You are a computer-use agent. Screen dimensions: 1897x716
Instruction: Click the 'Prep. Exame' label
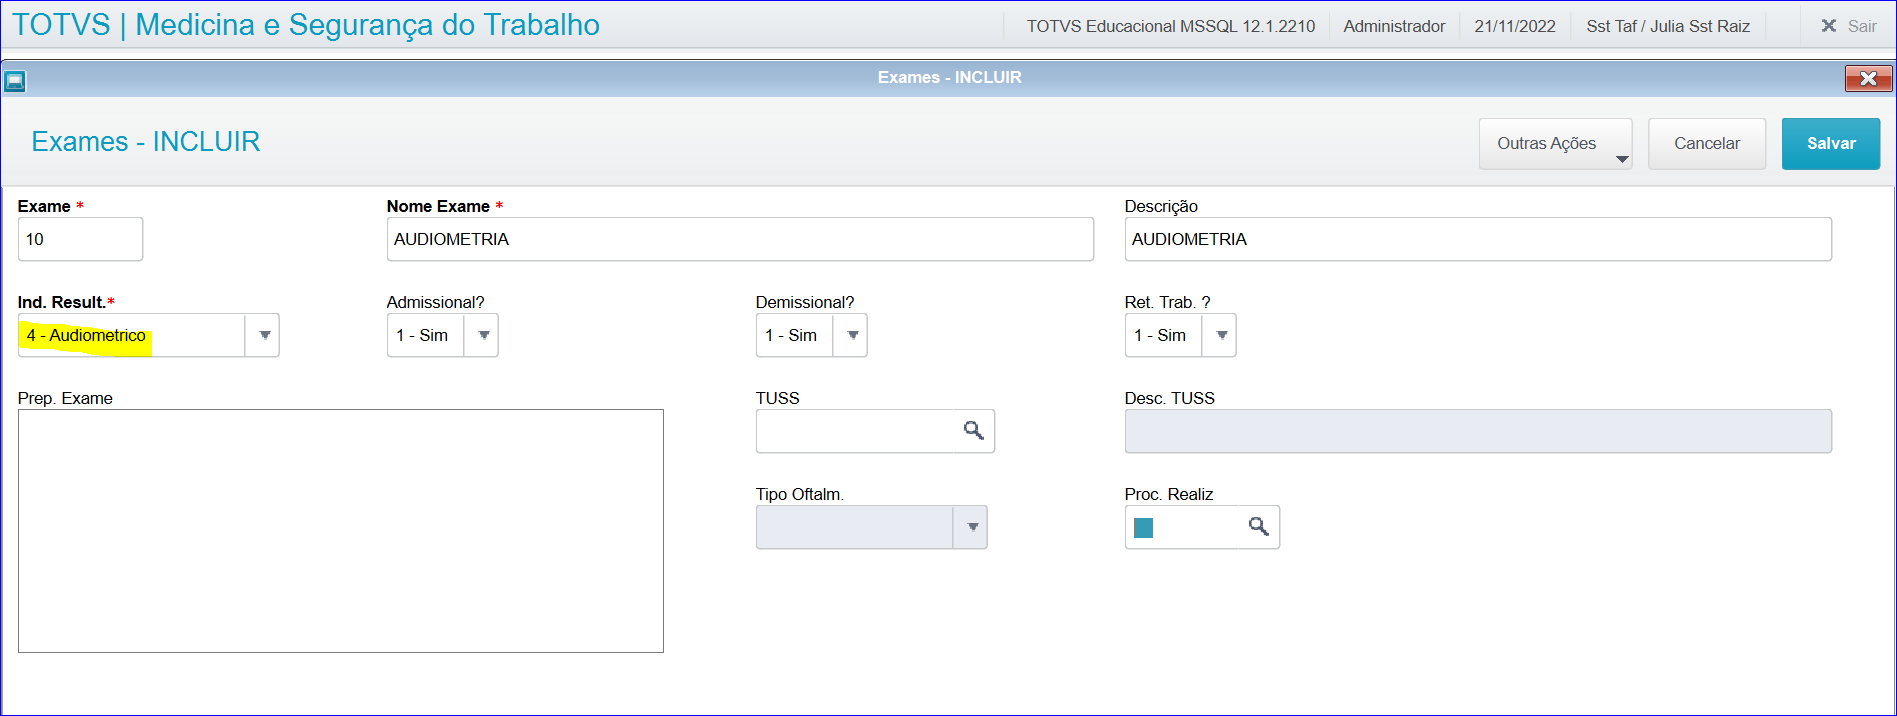pyautogui.click(x=65, y=398)
